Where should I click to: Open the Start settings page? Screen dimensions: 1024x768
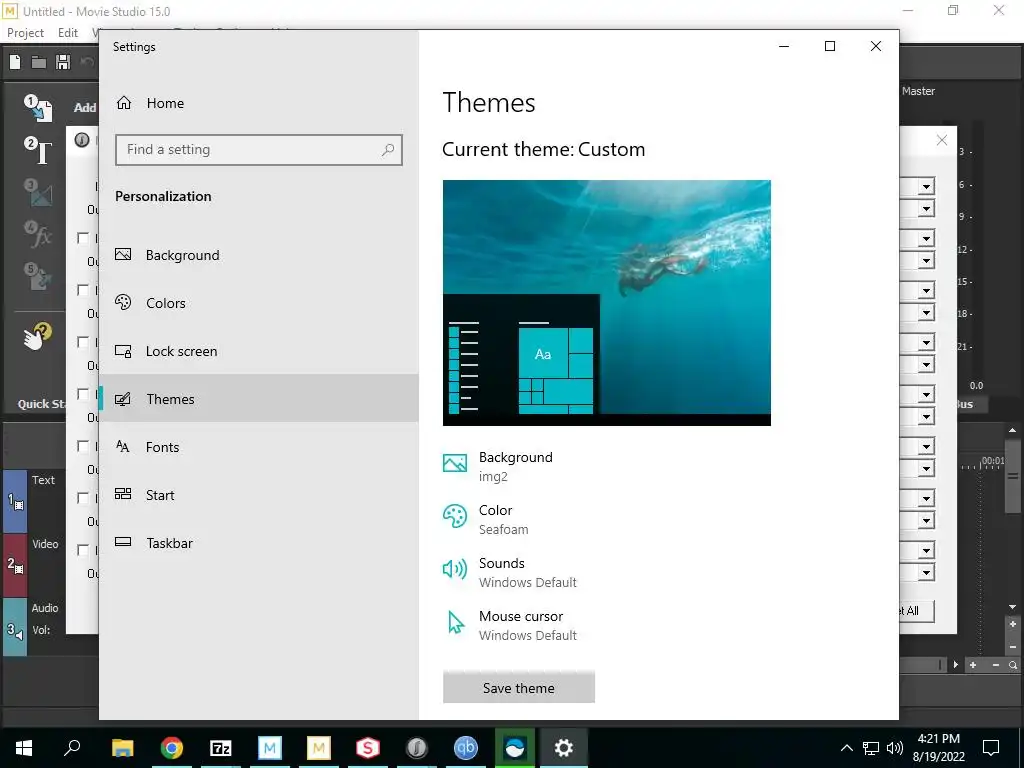(259, 495)
